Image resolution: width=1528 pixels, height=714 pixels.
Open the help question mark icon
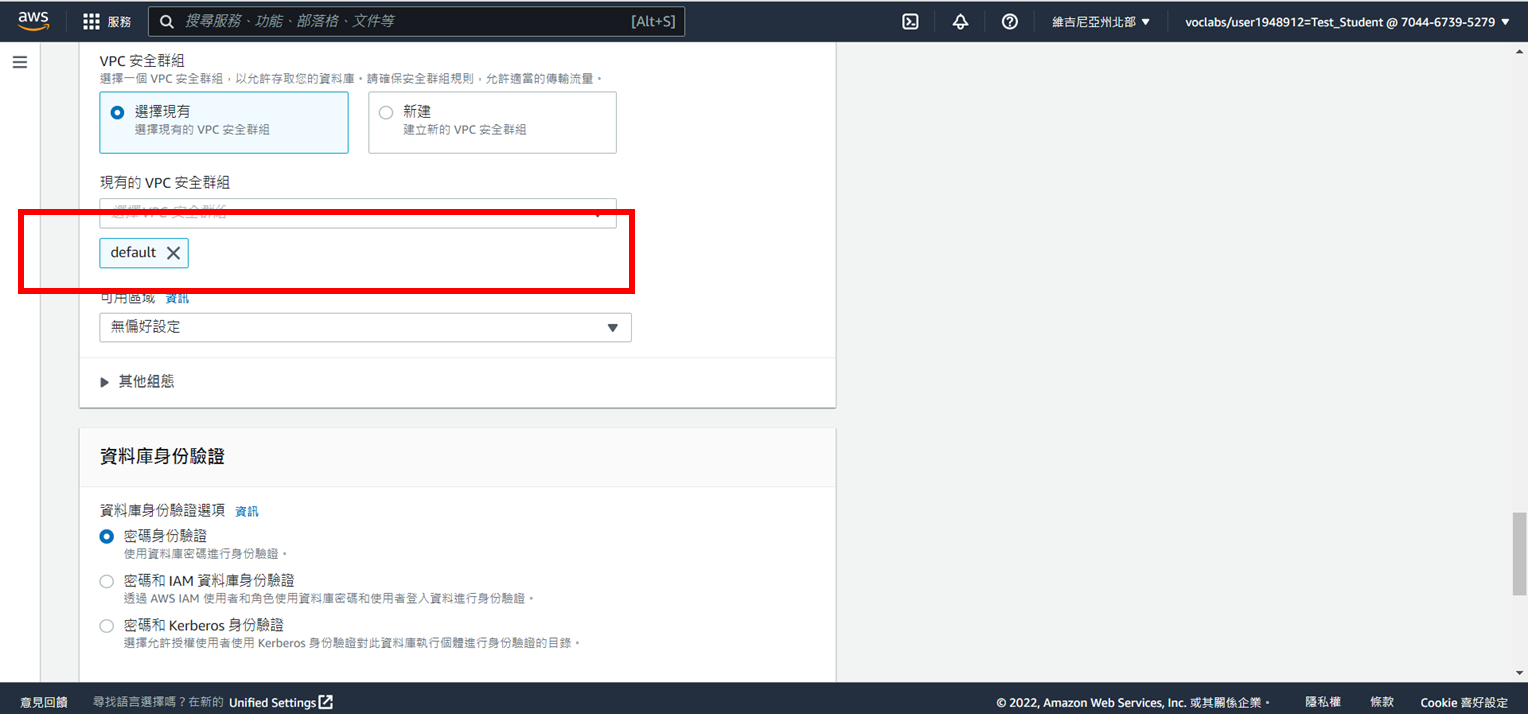(x=1009, y=21)
